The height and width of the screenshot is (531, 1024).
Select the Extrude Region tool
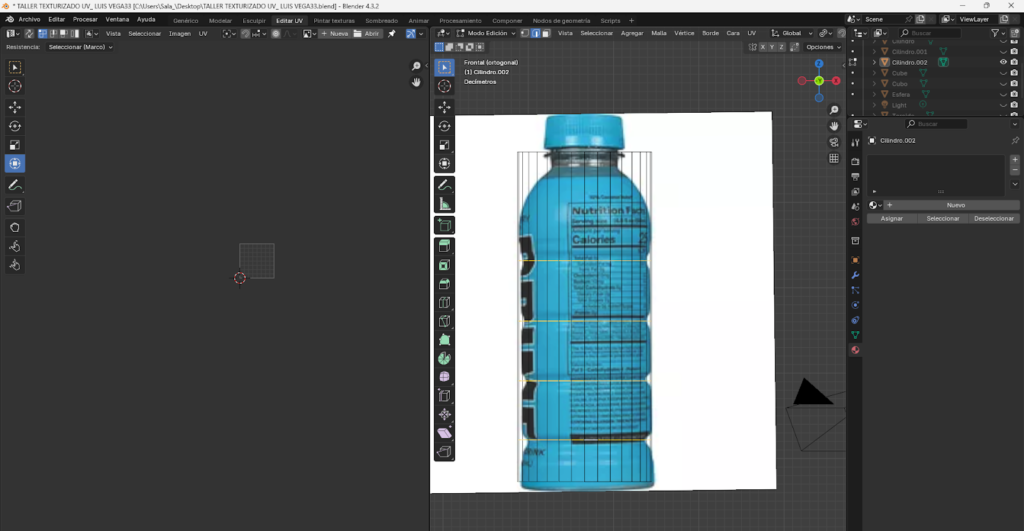click(444, 246)
